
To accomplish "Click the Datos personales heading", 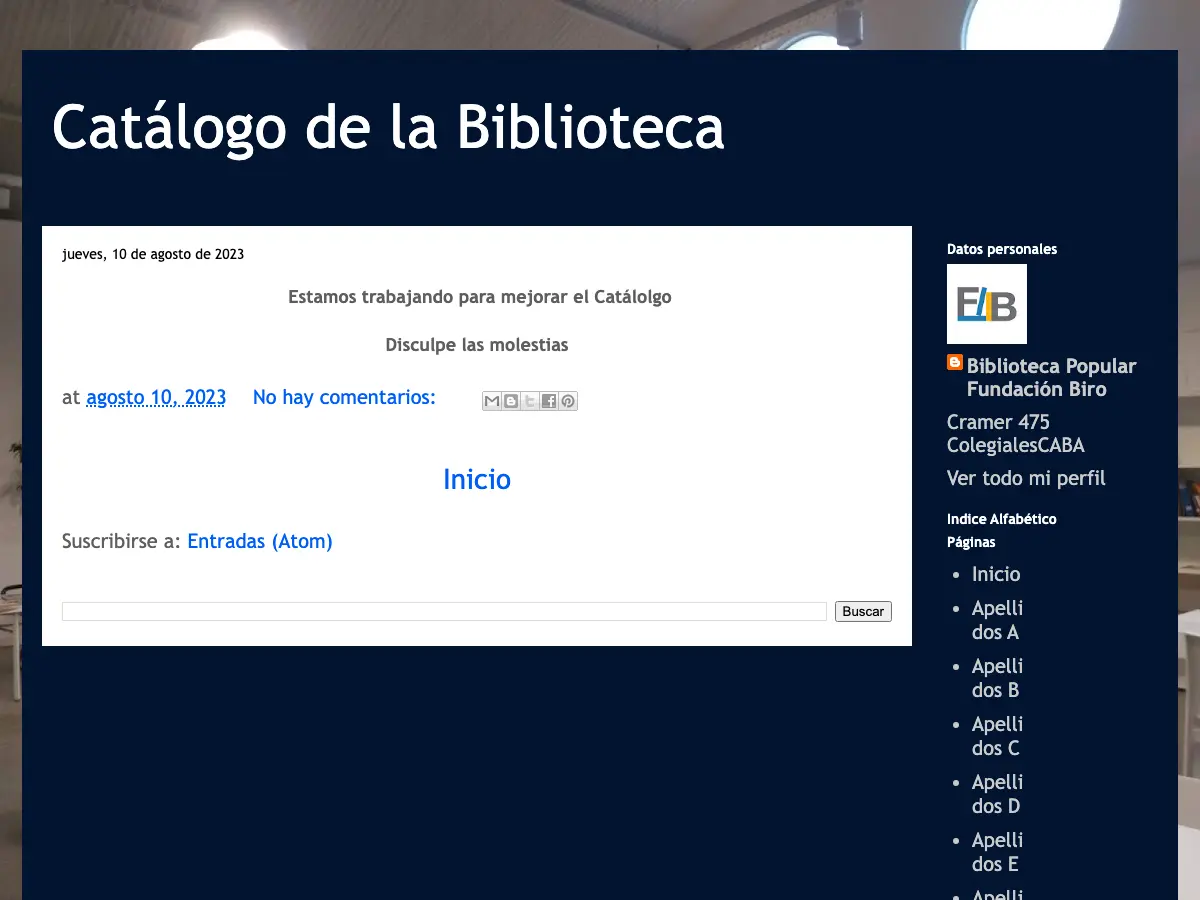I will 1002,249.
